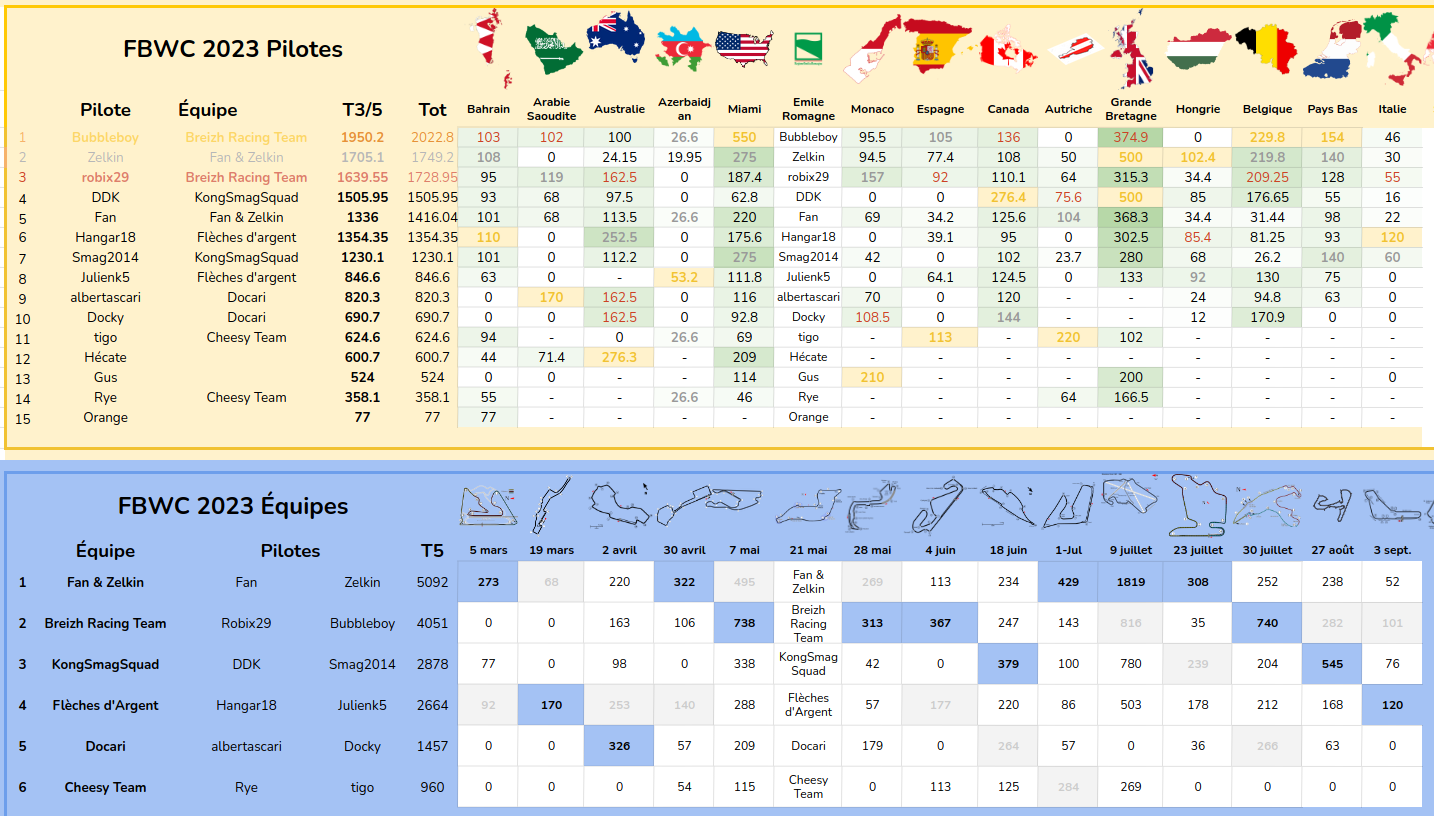The width and height of the screenshot is (1434, 816).
Task: Select the highlighted '545' cell under 27 août
Action: coord(1332,664)
